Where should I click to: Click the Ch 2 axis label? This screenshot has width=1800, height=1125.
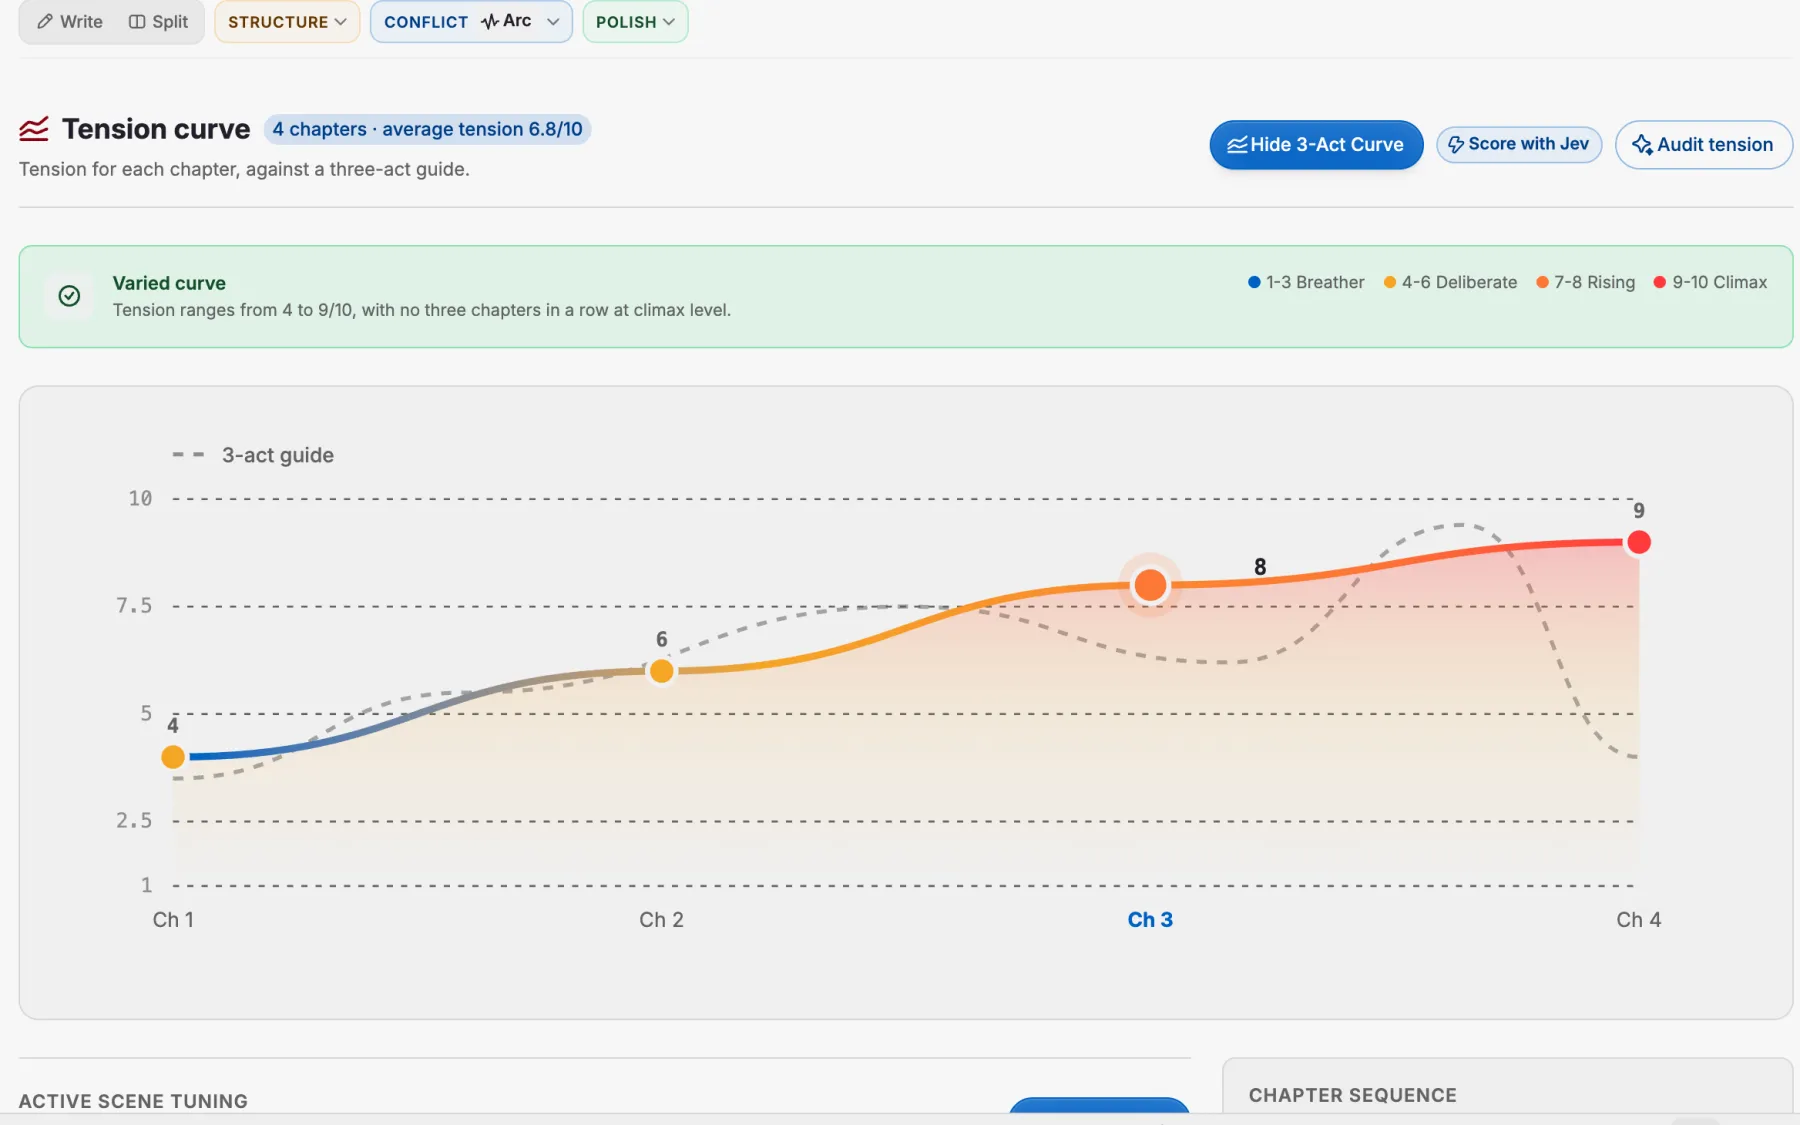click(x=661, y=920)
